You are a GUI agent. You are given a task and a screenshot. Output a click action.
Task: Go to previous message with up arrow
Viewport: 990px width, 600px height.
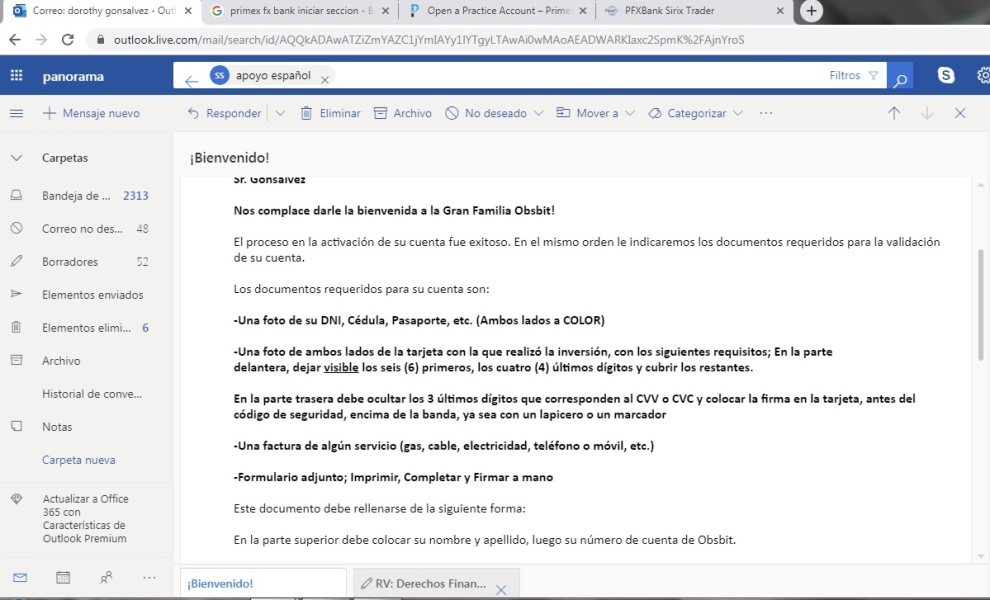pyautogui.click(x=894, y=113)
